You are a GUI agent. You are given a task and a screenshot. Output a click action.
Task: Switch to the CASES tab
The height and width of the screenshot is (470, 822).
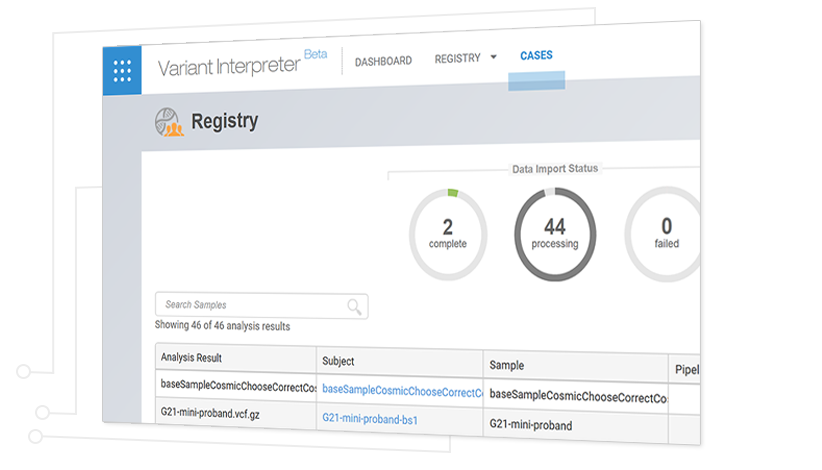click(x=536, y=56)
